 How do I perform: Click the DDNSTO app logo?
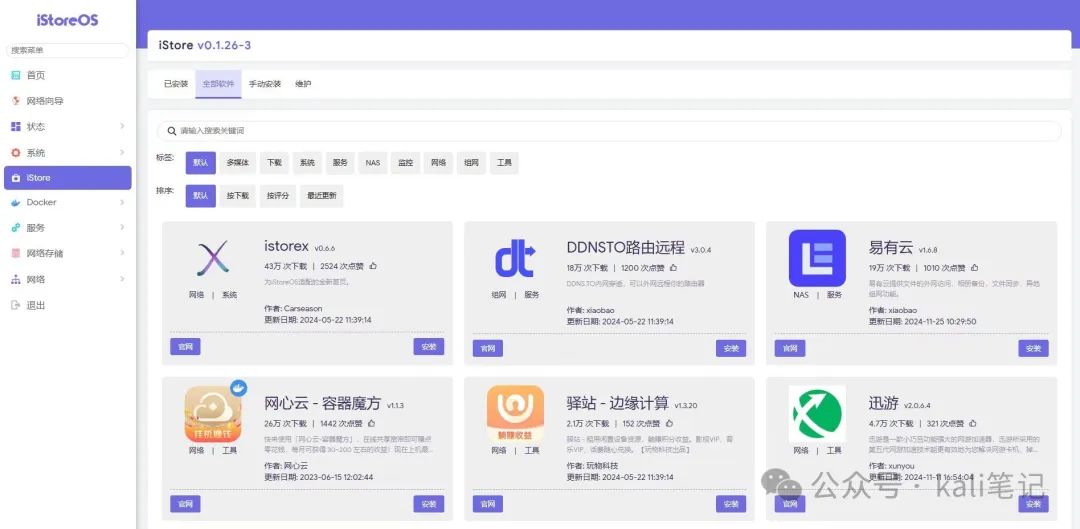515,259
